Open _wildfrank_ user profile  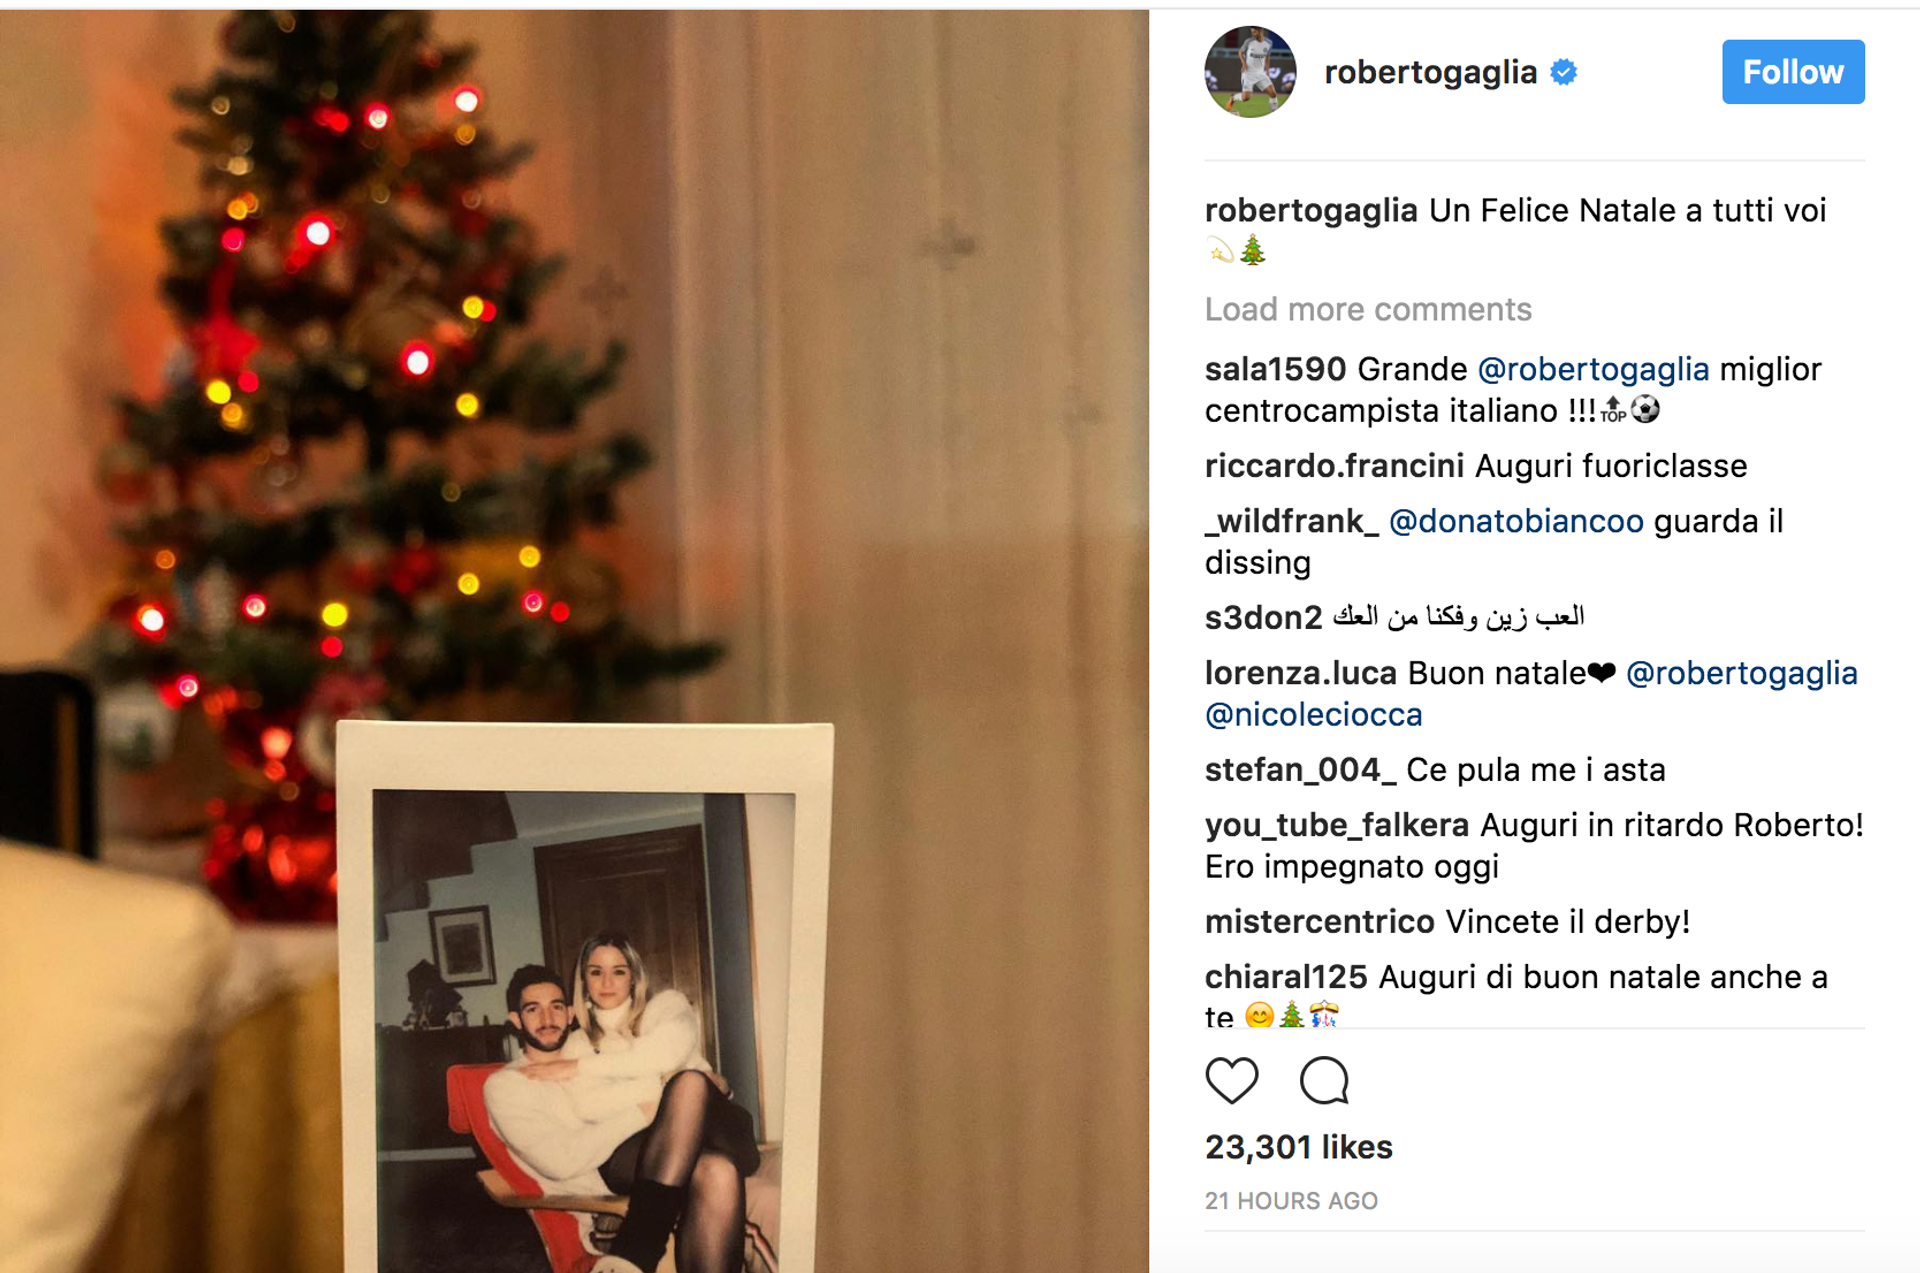click(1292, 521)
